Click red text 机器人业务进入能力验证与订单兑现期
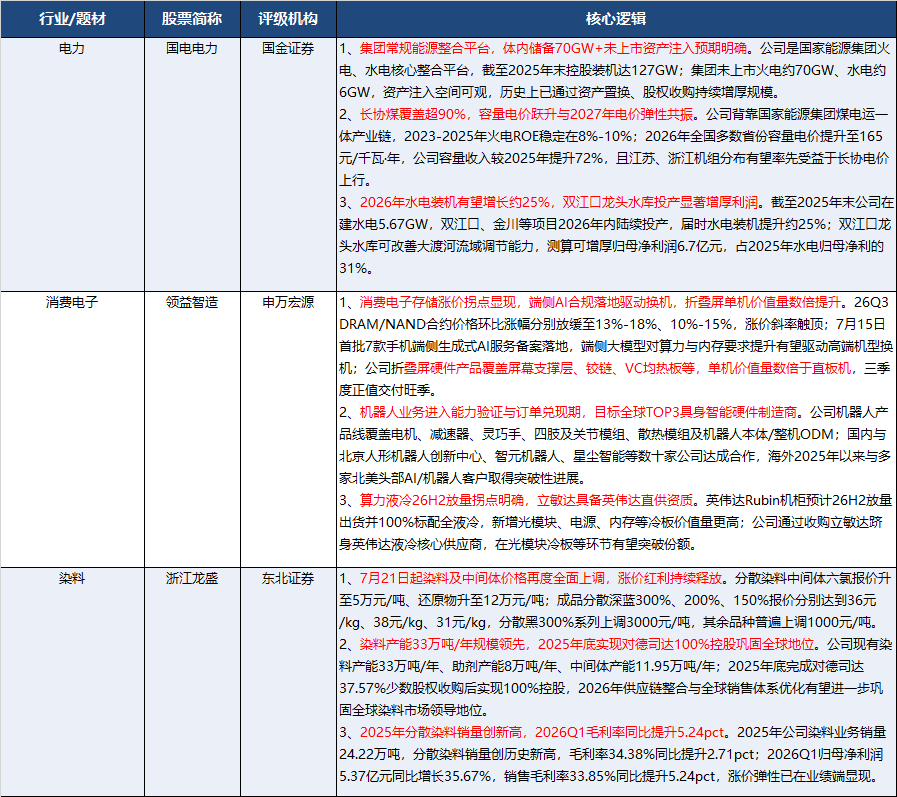Viewport: 897px width, 797px height. tap(470, 412)
